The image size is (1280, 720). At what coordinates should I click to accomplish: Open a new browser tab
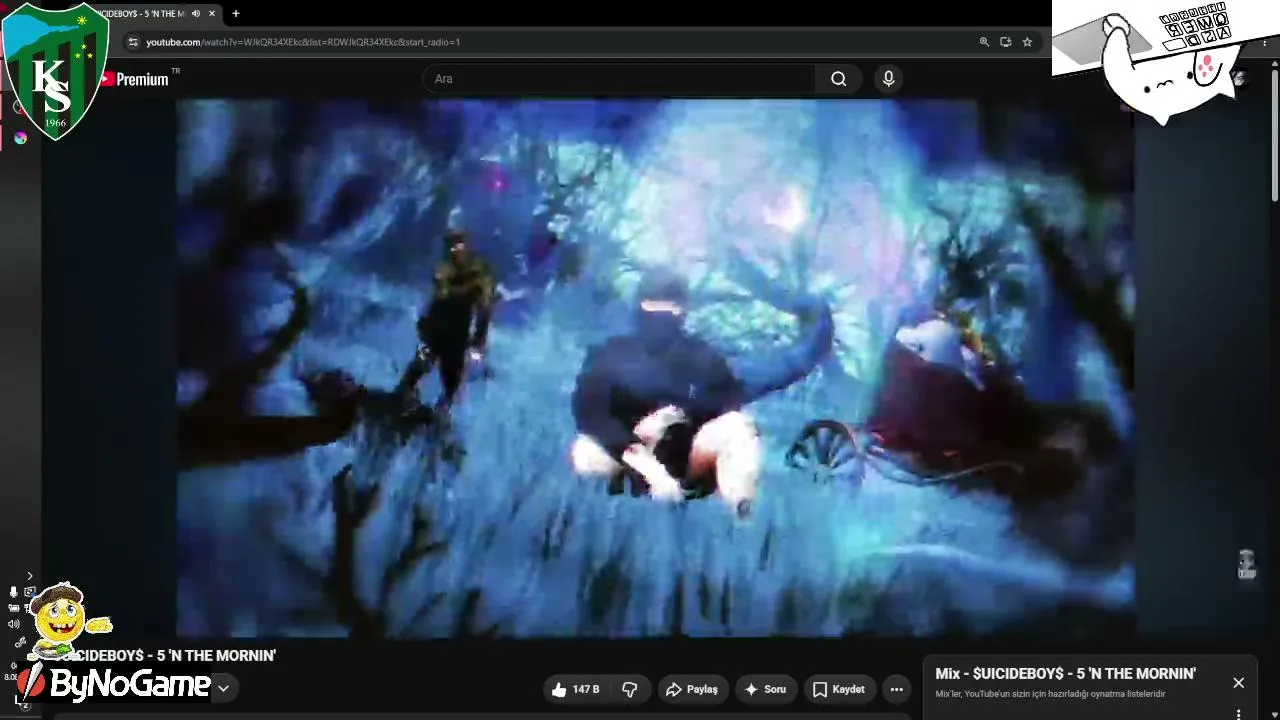tap(236, 14)
